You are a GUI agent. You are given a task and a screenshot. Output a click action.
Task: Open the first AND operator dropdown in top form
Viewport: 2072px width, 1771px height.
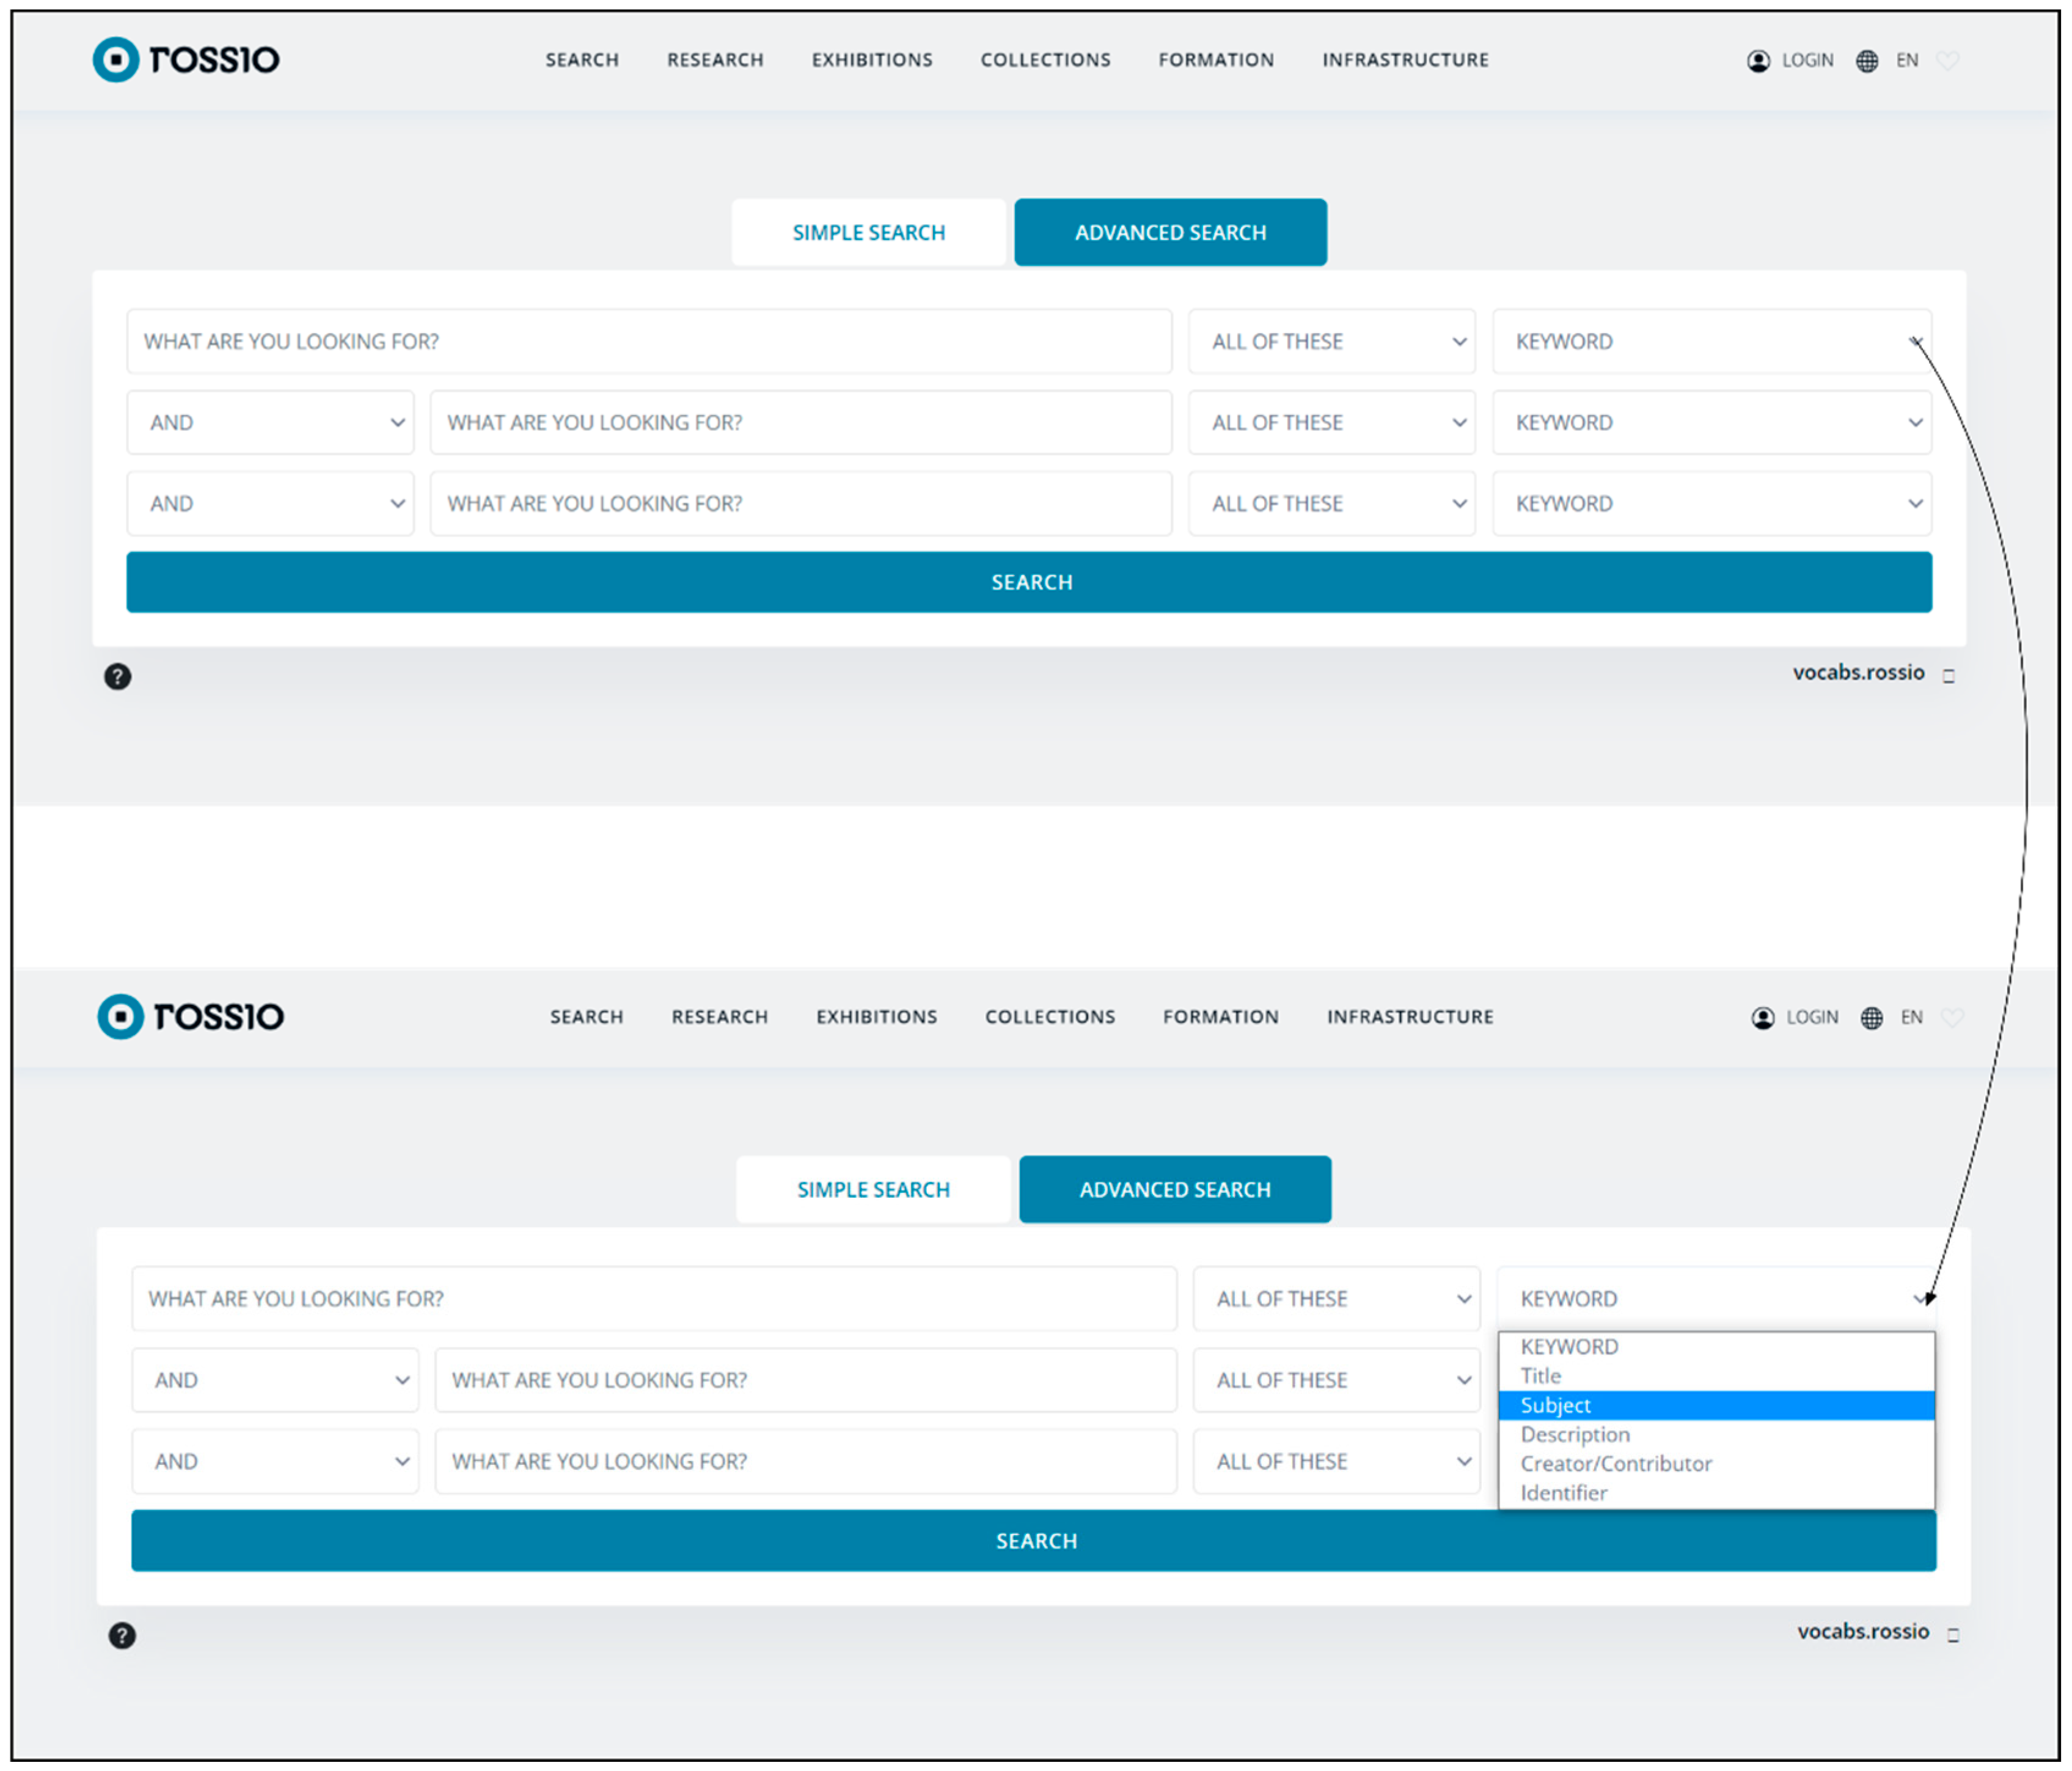(x=270, y=423)
